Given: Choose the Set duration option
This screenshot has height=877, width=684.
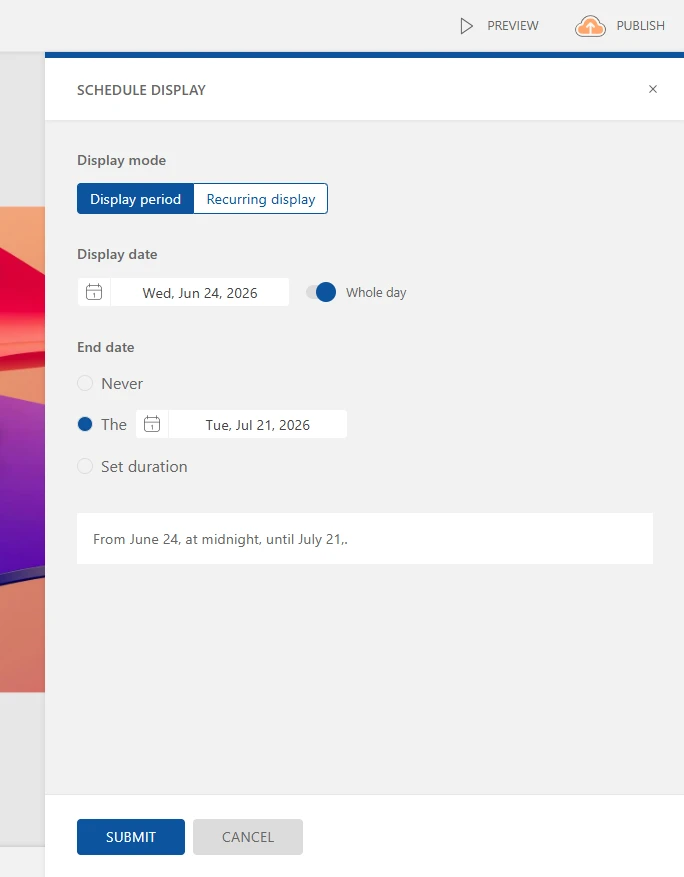Looking at the screenshot, I should tap(85, 466).
